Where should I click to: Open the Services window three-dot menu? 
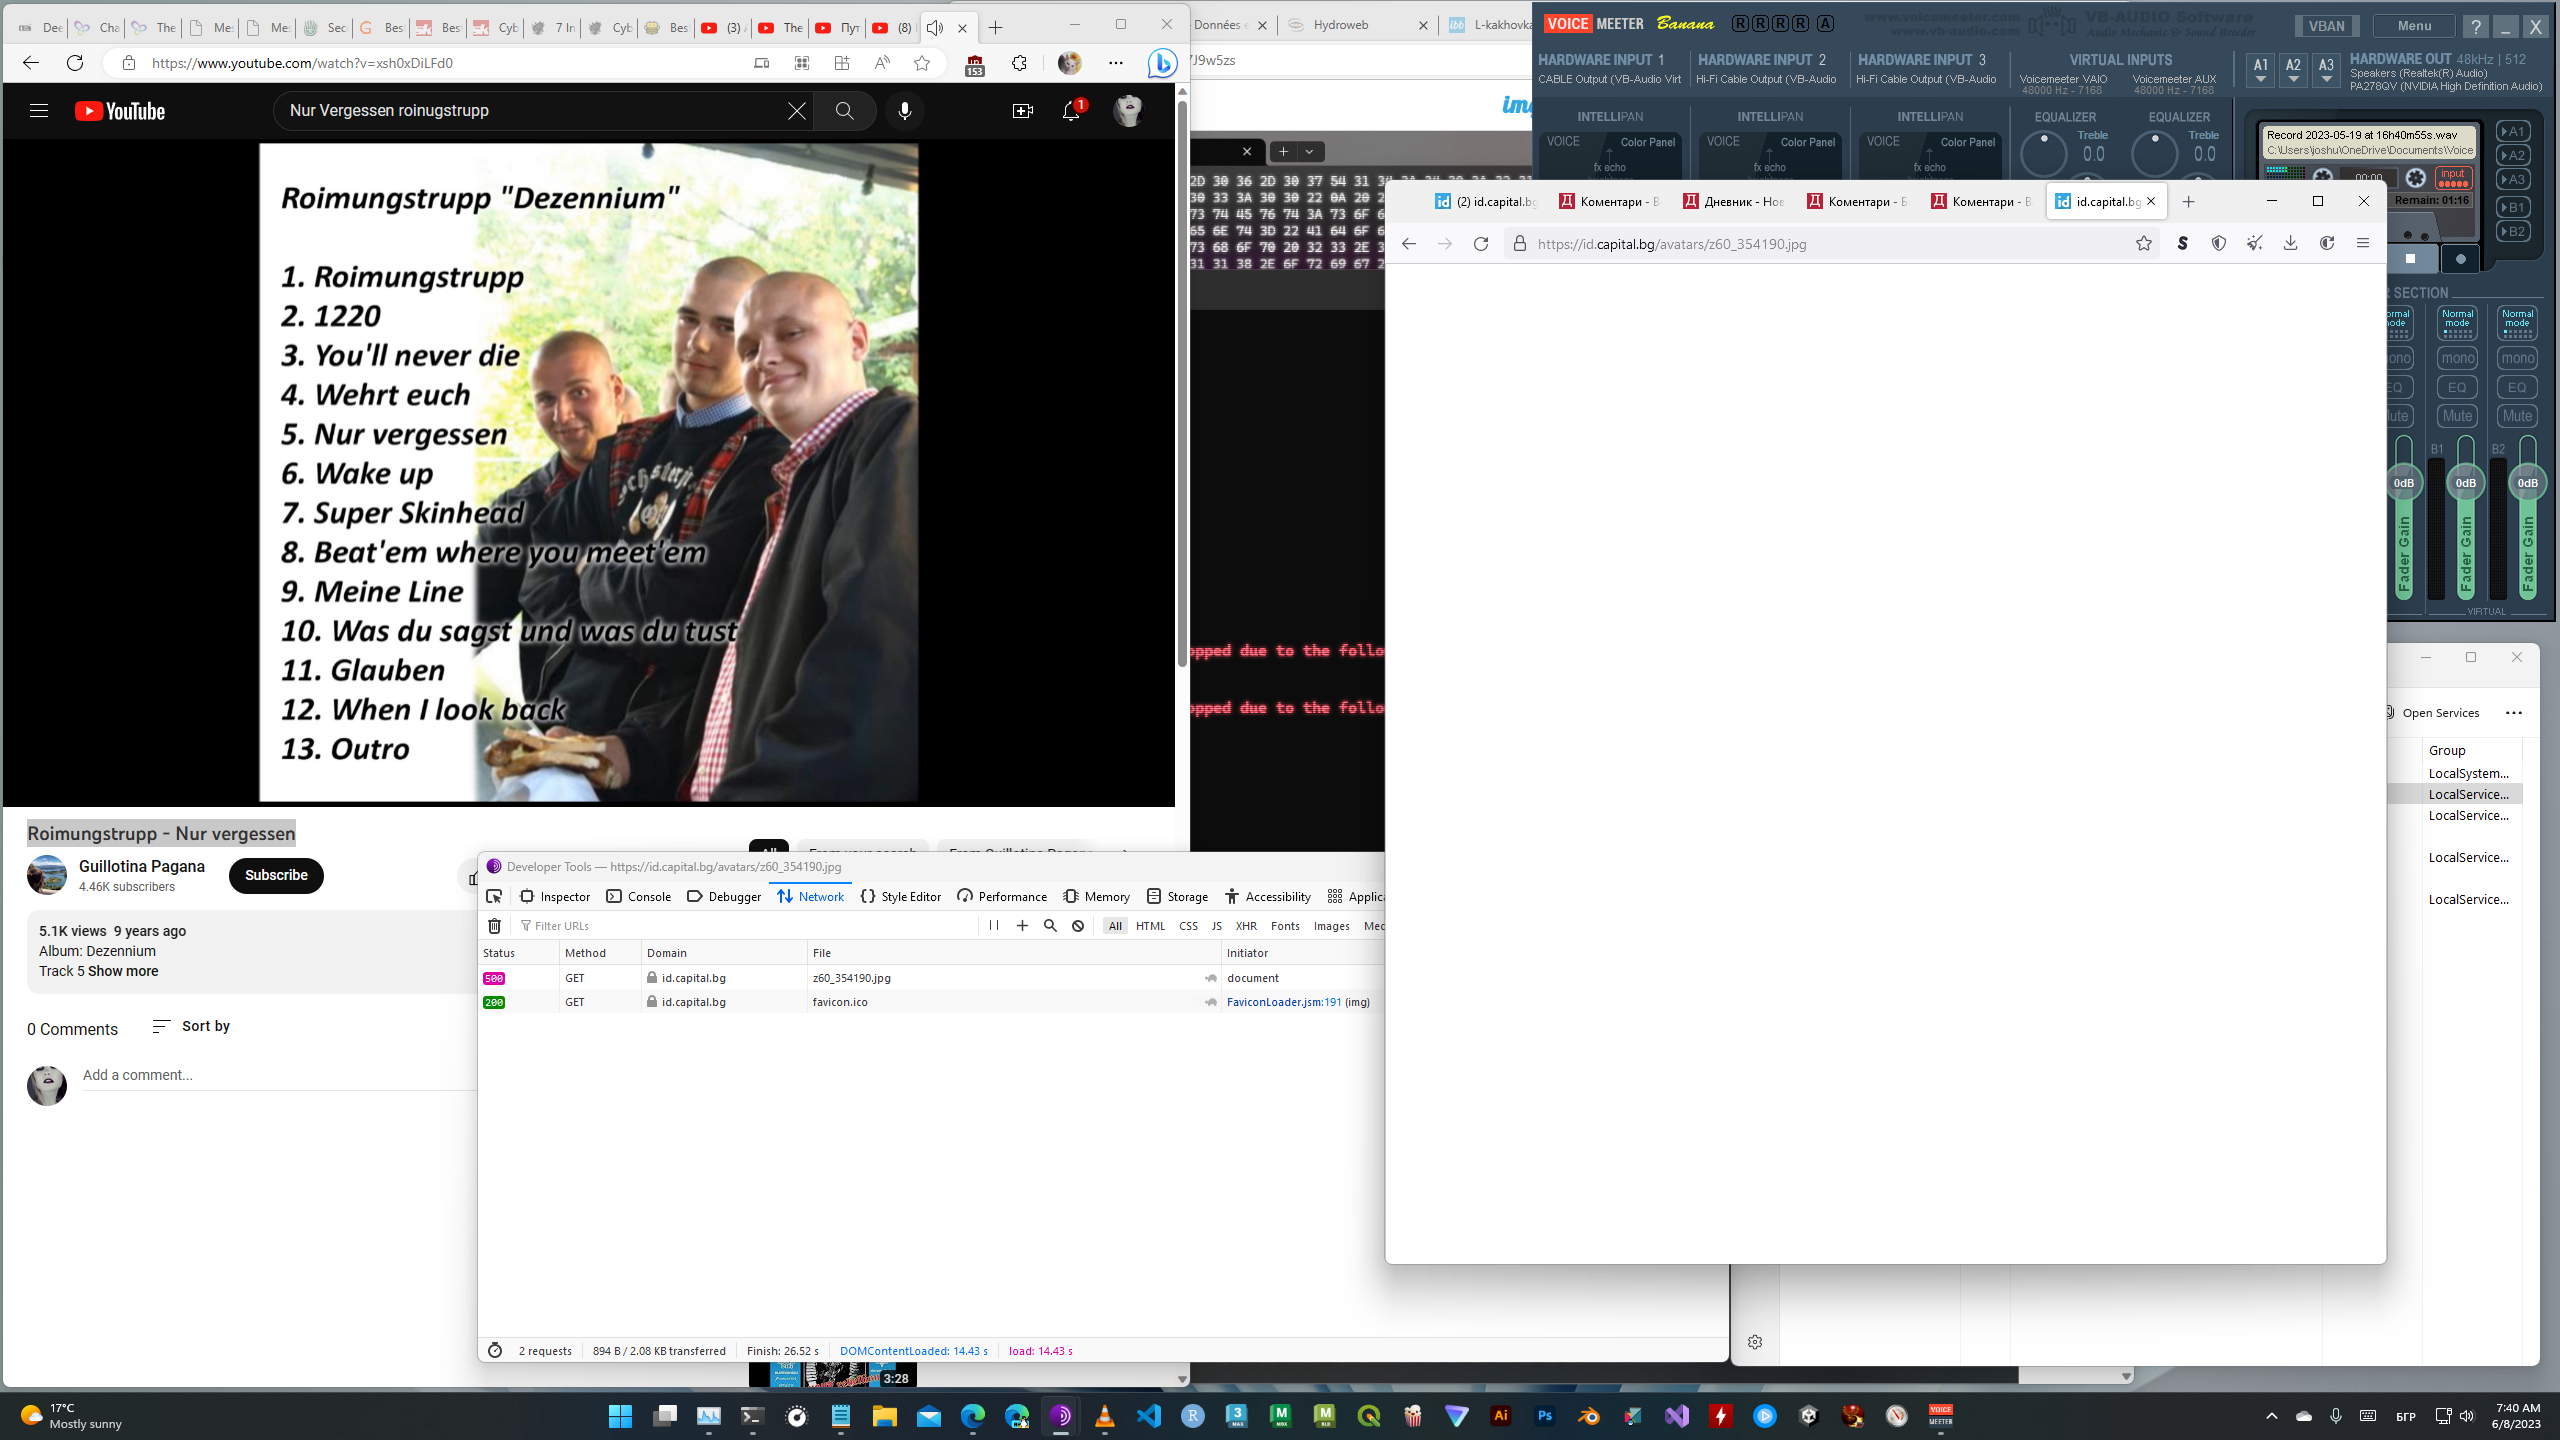tap(2514, 713)
